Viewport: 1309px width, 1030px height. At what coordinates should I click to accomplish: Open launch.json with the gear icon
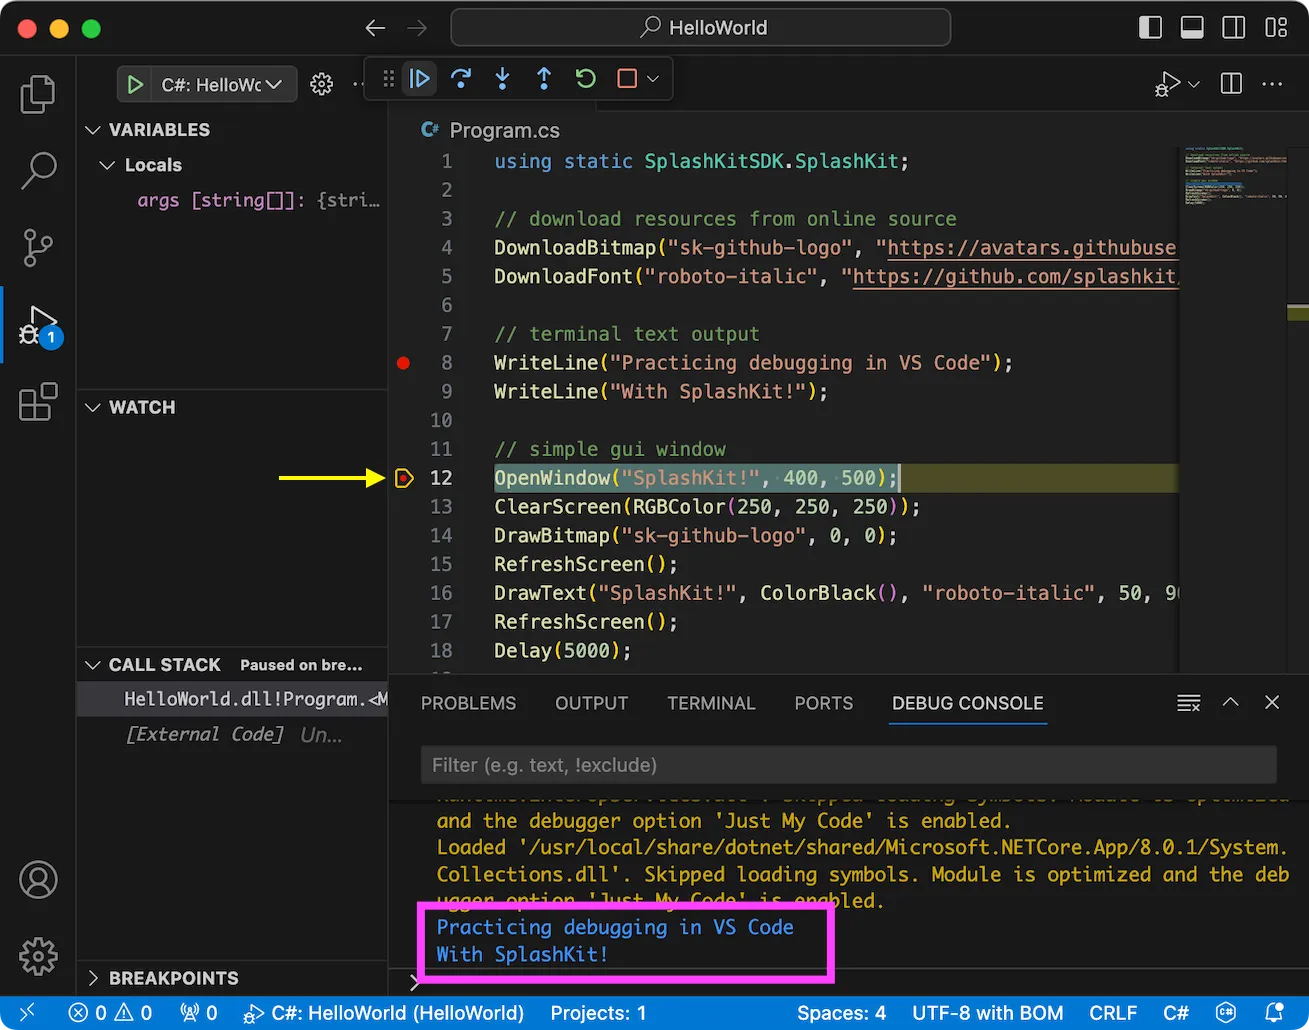[321, 85]
